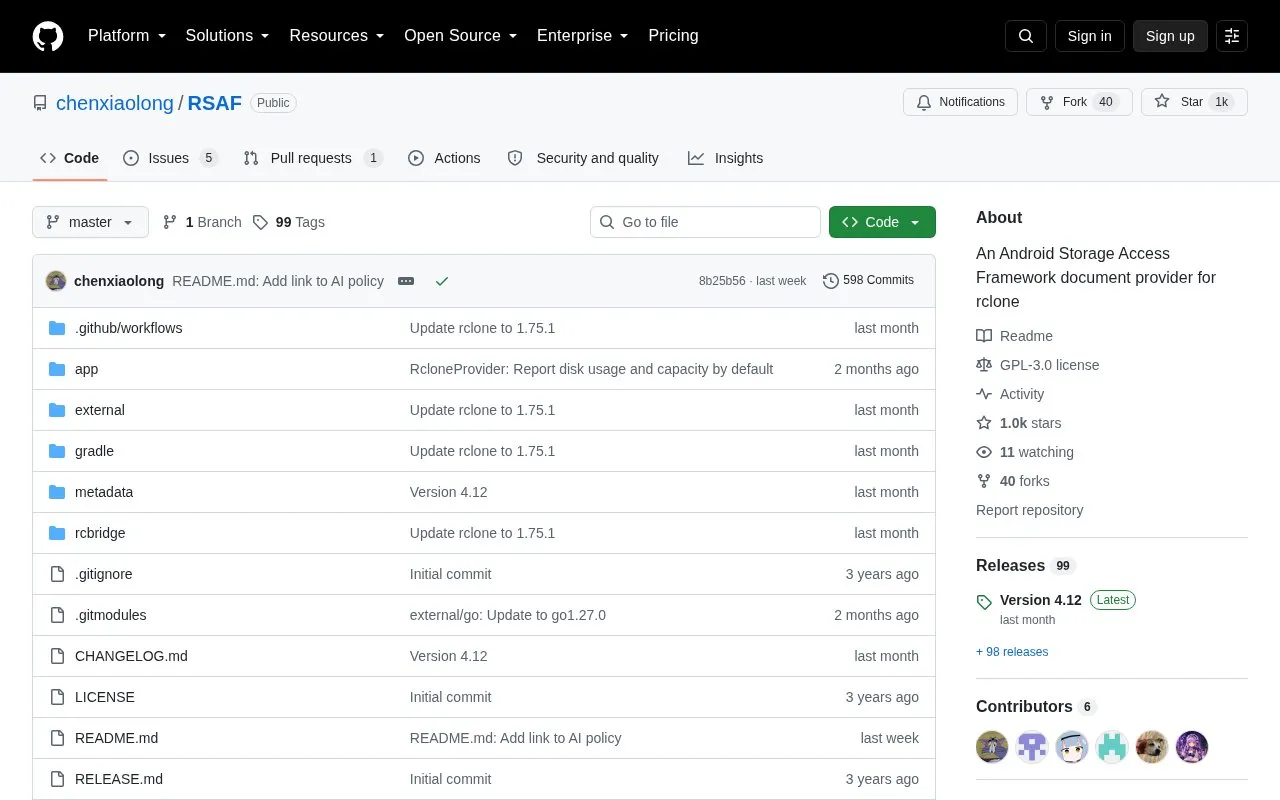The width and height of the screenshot is (1280, 800).
Task: Open the Pricing link
Action: 673,36
